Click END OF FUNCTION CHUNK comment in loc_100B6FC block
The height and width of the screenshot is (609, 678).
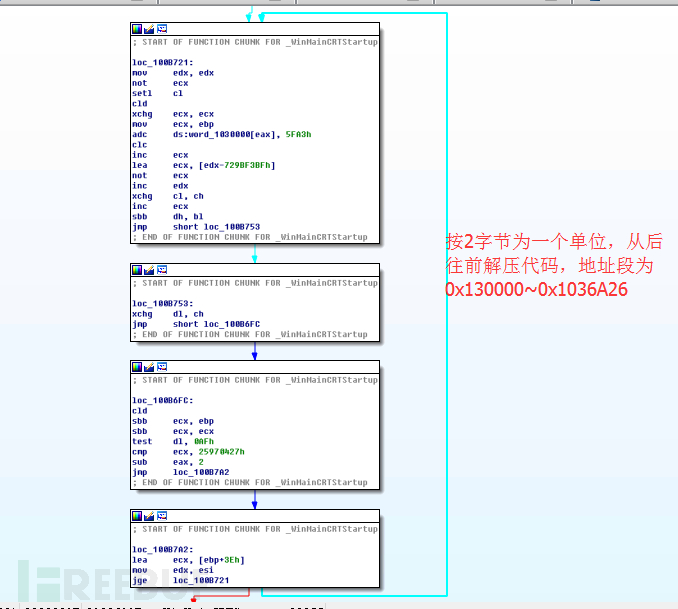coord(250,482)
